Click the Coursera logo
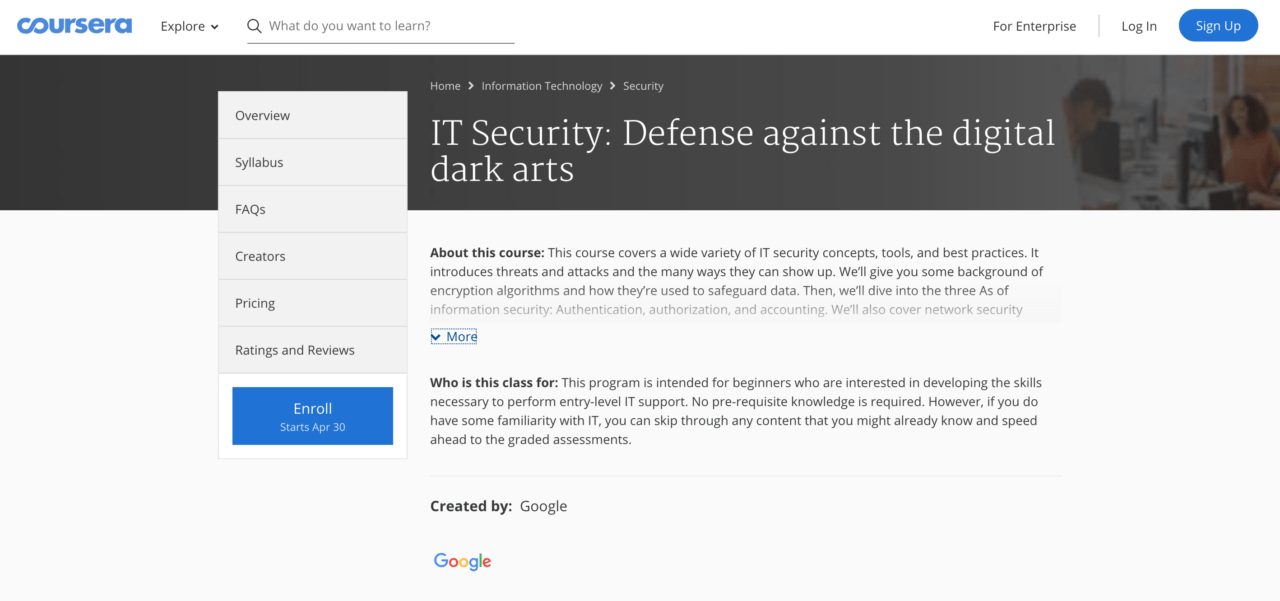The image size is (1280, 601). coord(74,26)
